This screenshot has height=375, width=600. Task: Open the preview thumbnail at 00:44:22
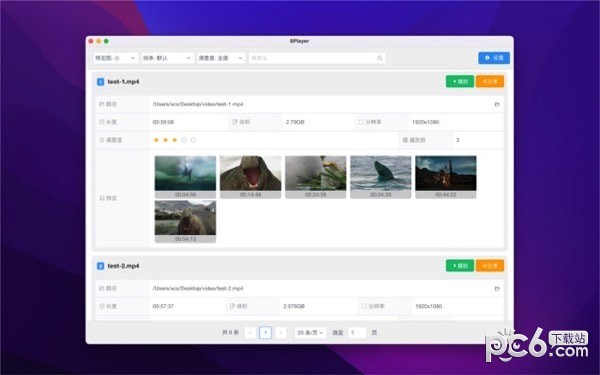(446, 177)
